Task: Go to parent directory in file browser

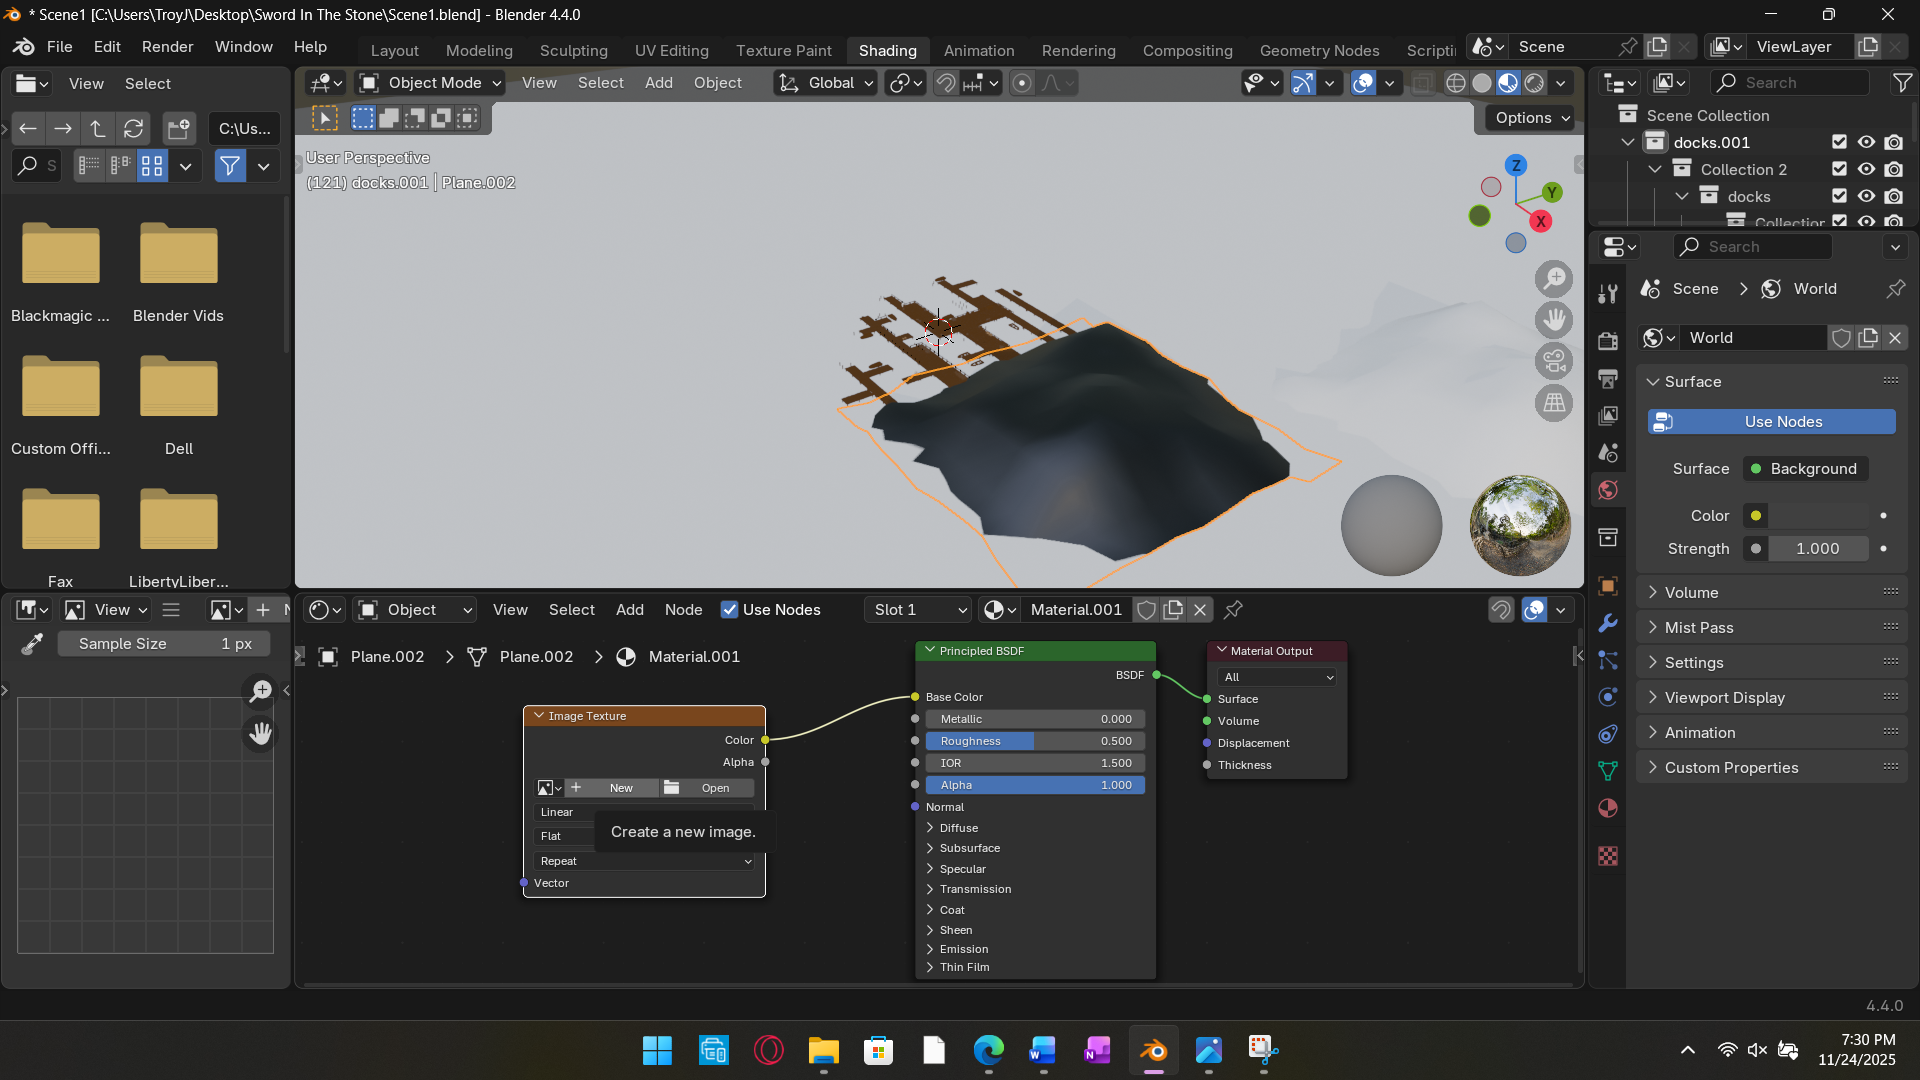Action: tap(98, 128)
